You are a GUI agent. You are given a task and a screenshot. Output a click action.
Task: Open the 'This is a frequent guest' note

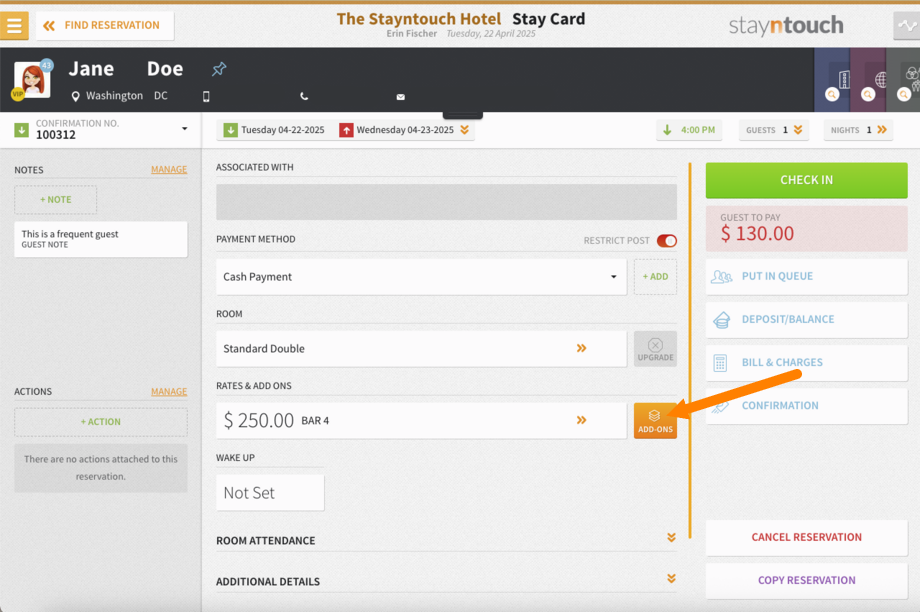coord(101,239)
